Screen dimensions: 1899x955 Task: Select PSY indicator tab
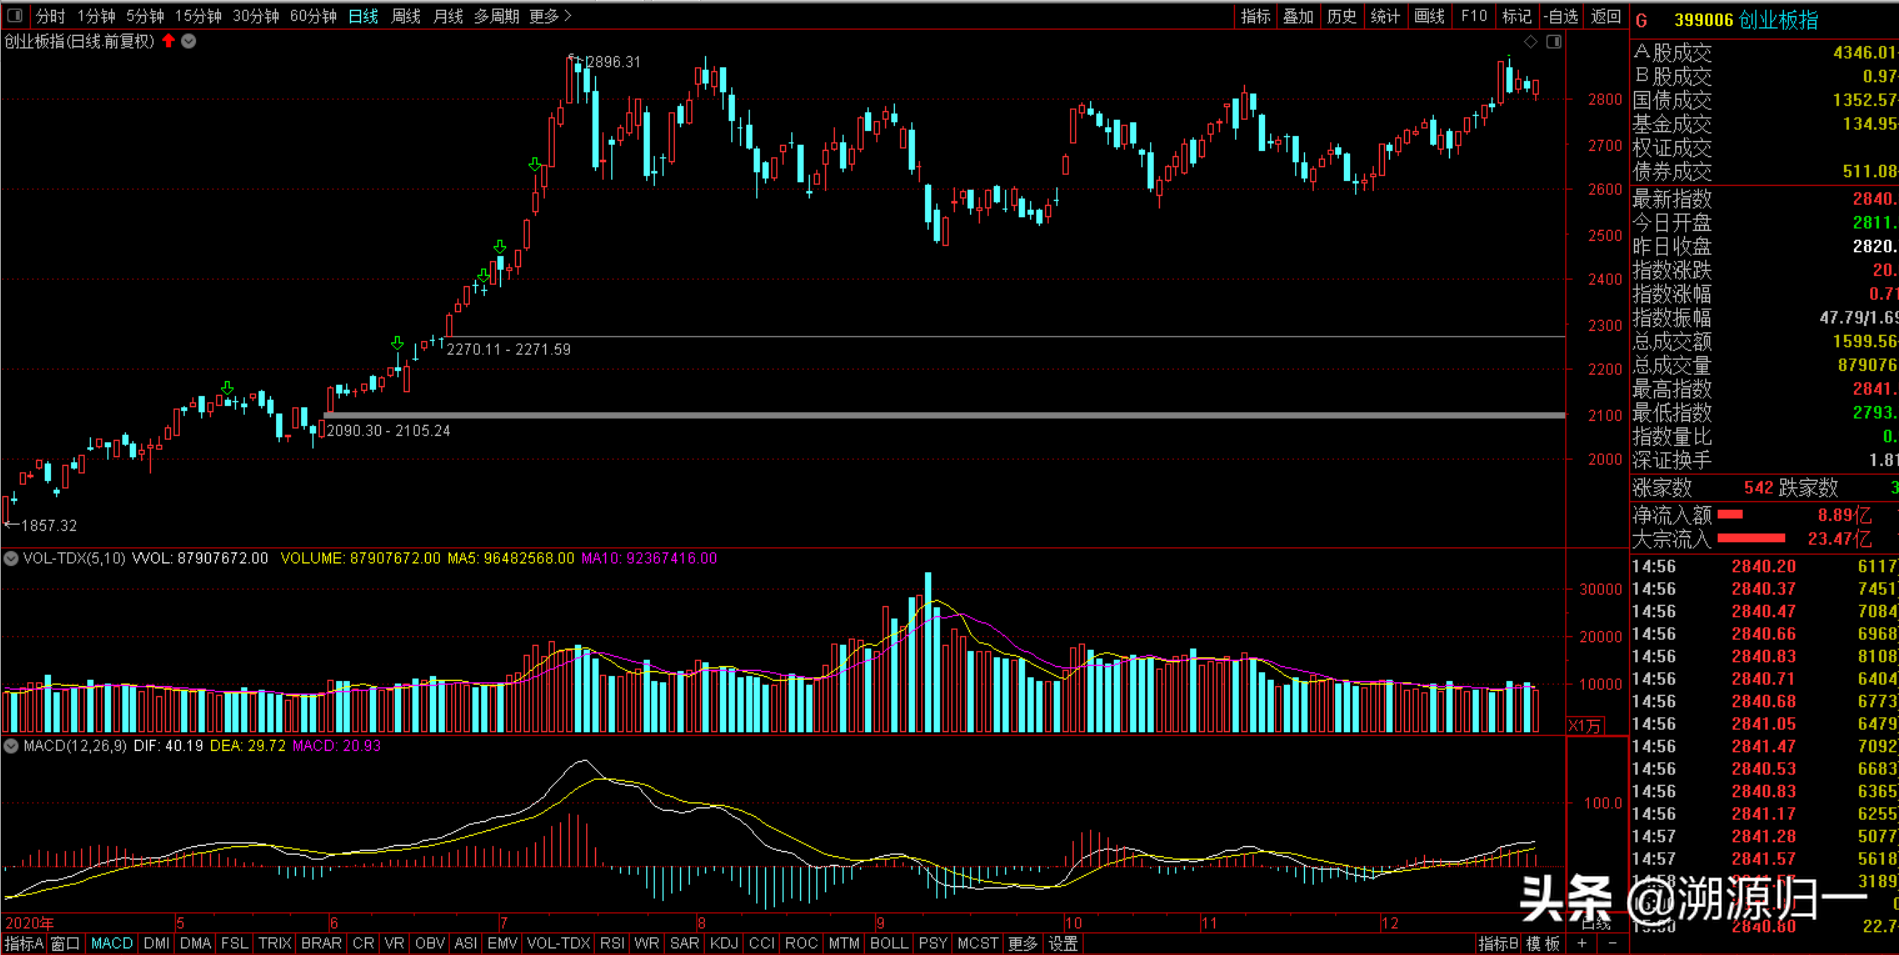(x=933, y=943)
